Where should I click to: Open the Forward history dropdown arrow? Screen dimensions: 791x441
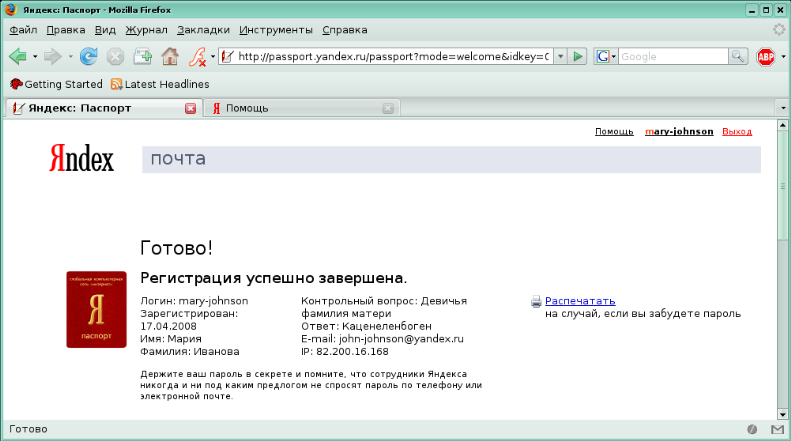pyautogui.click(x=70, y=57)
